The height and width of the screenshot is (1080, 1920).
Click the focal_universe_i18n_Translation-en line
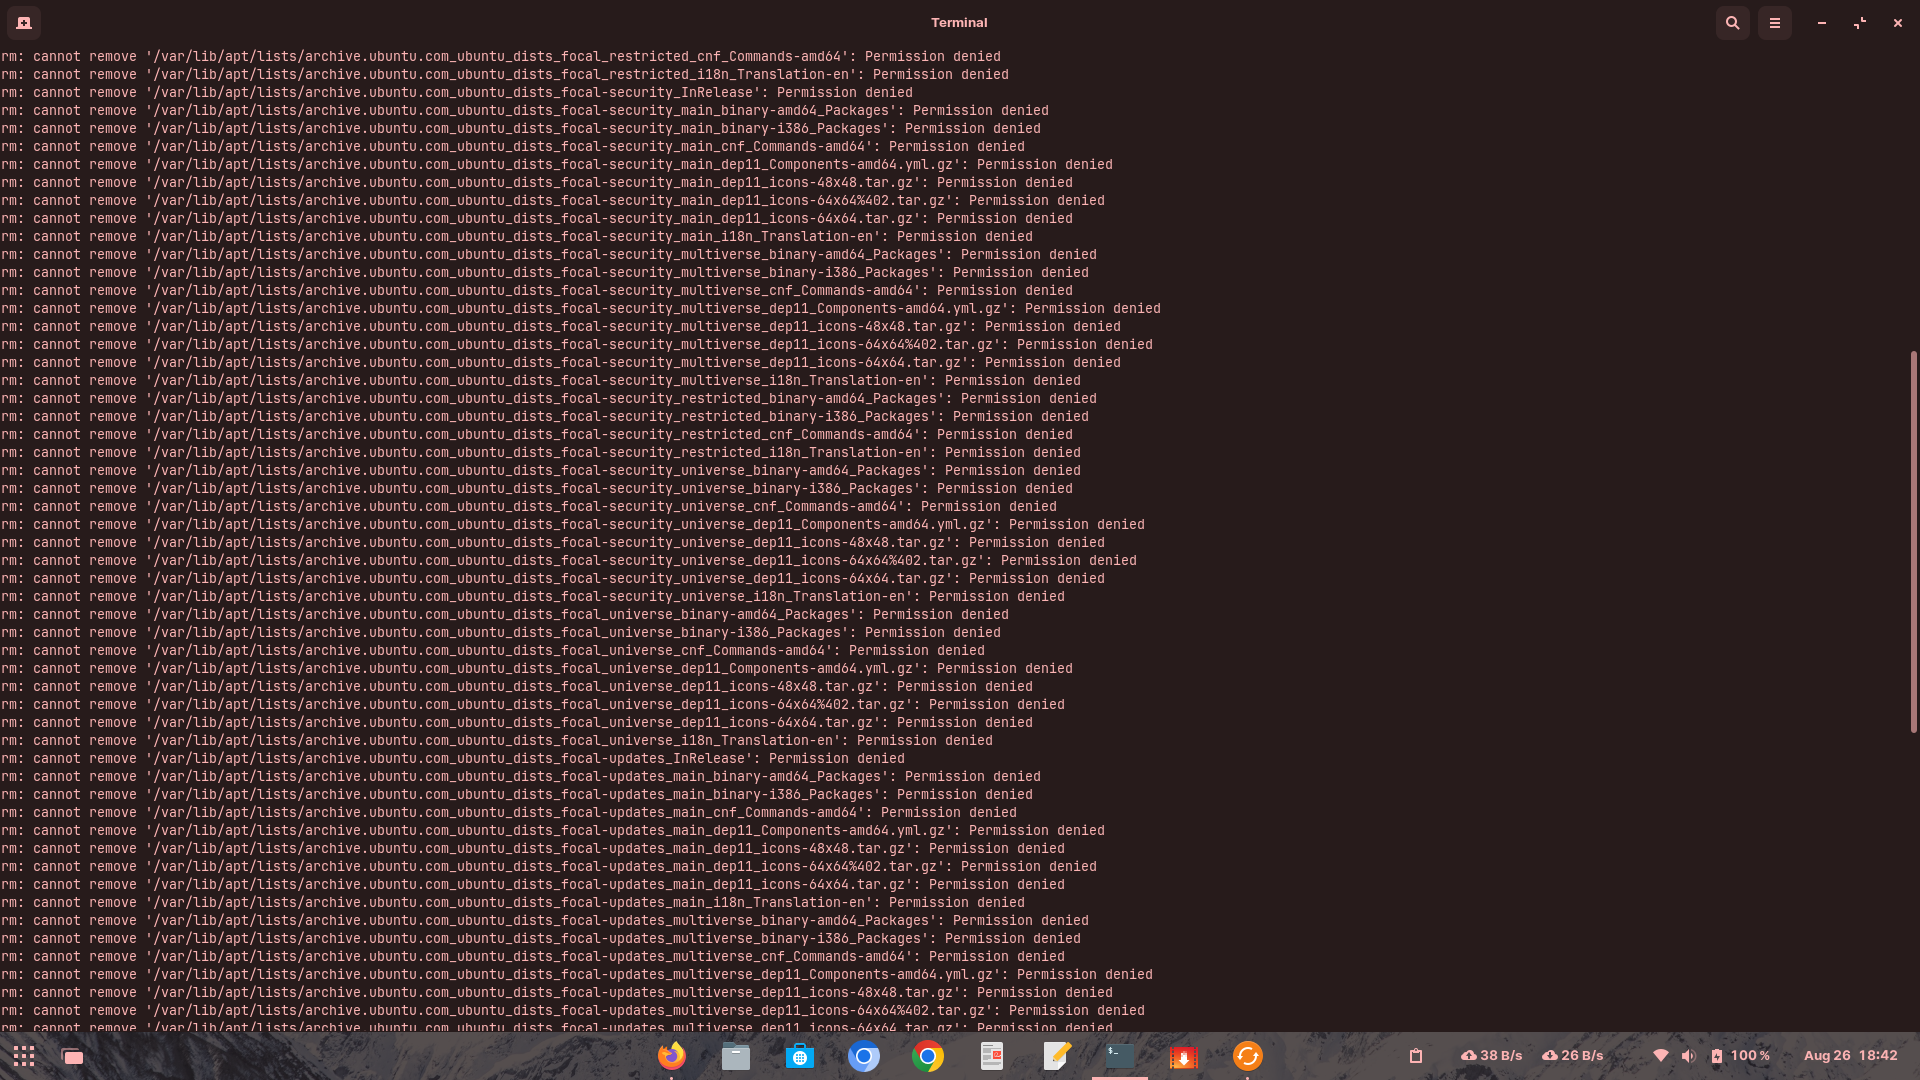click(x=497, y=741)
